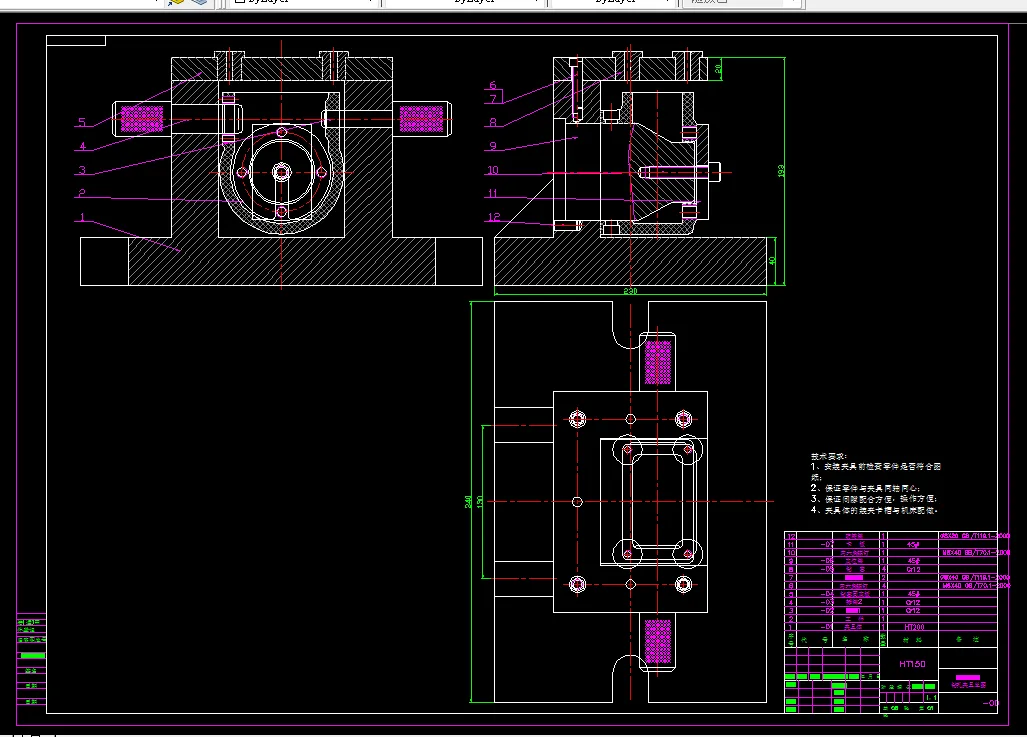Click the HT150 material text in title block

coord(912,664)
